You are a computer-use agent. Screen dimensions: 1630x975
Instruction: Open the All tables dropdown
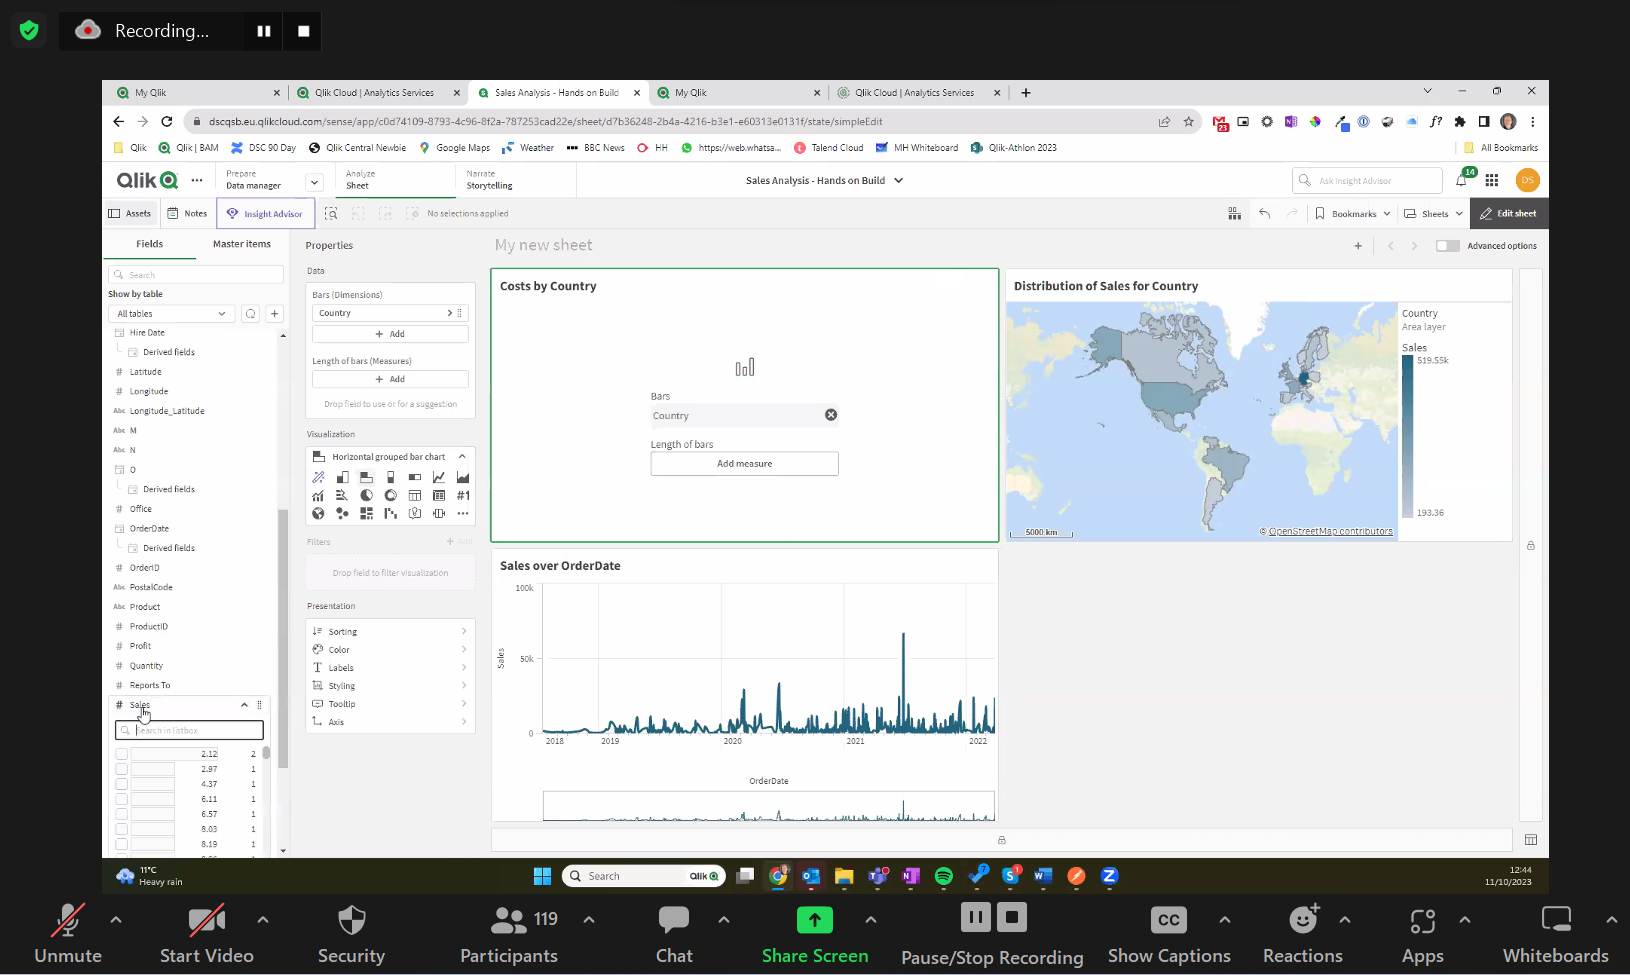[171, 313]
